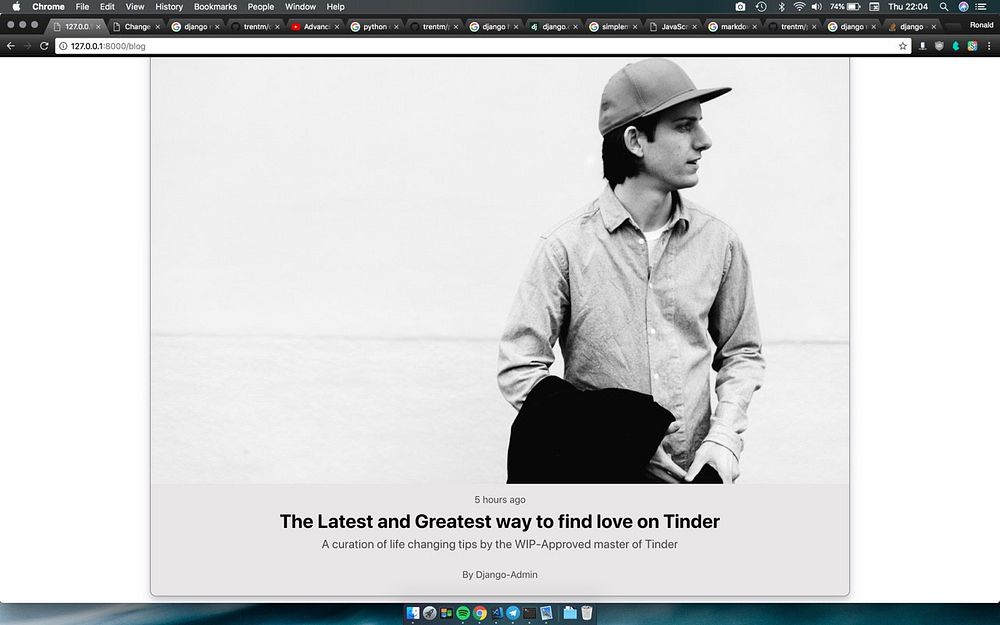Close the active 127.0.0.1 tab
This screenshot has height=625, width=1000.
click(98, 27)
